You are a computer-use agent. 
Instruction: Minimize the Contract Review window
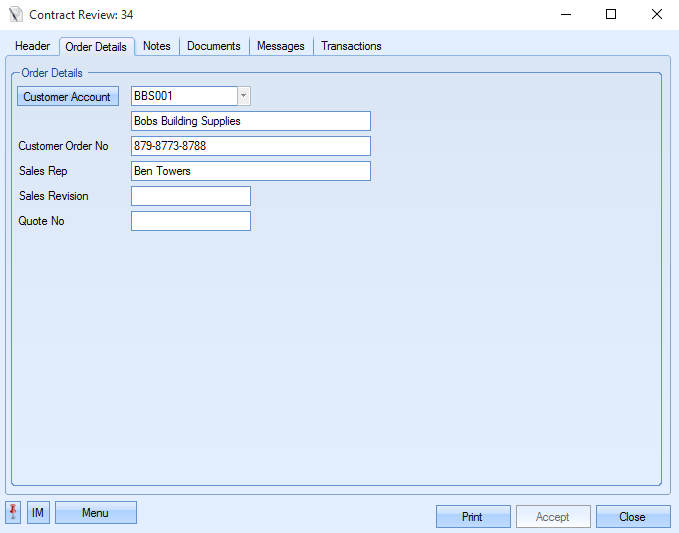pos(565,15)
